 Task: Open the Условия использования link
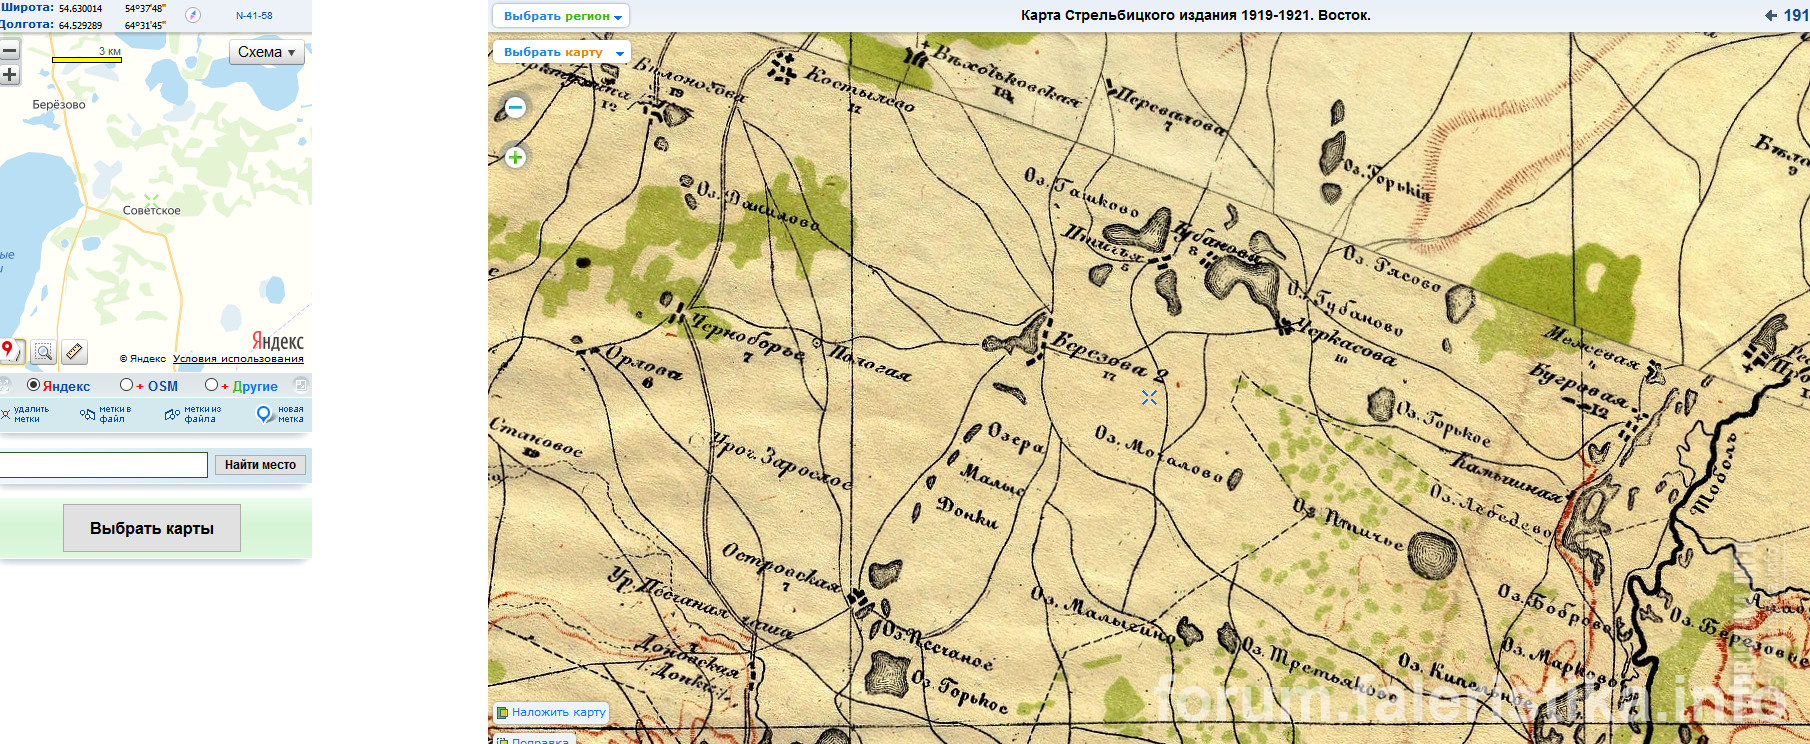[x=238, y=359]
